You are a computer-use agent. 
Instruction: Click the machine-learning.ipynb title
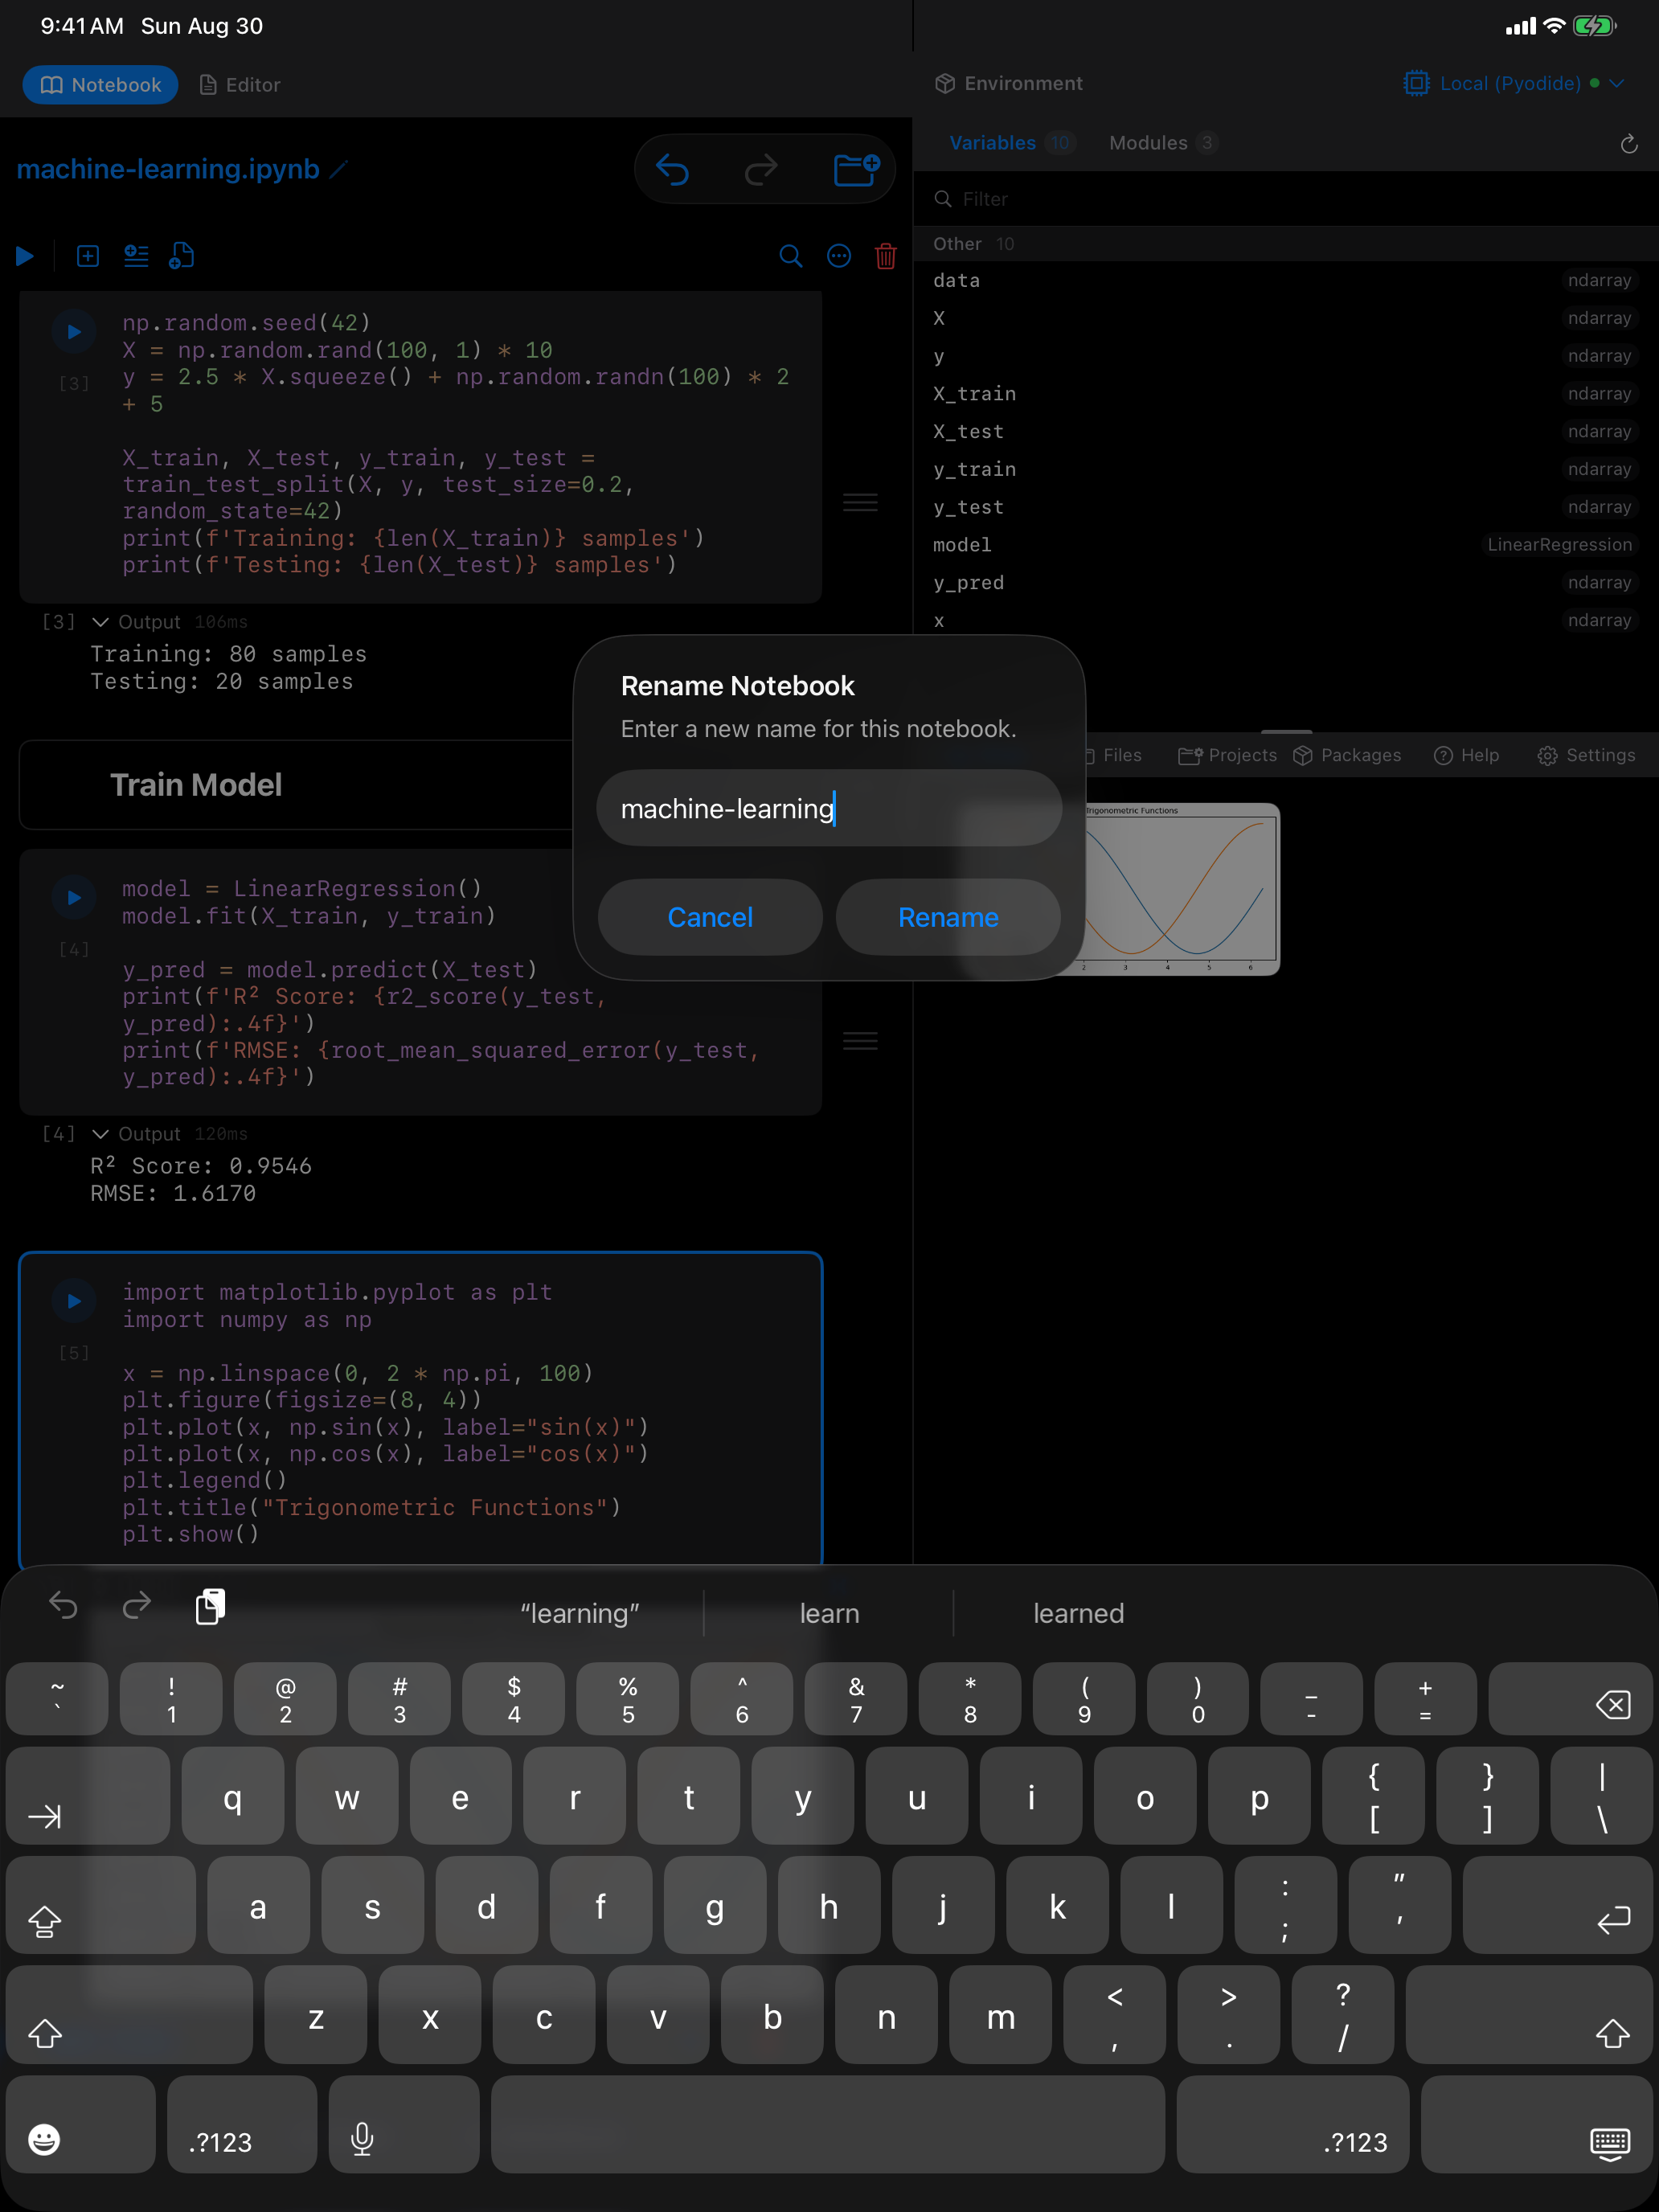pyautogui.click(x=168, y=170)
